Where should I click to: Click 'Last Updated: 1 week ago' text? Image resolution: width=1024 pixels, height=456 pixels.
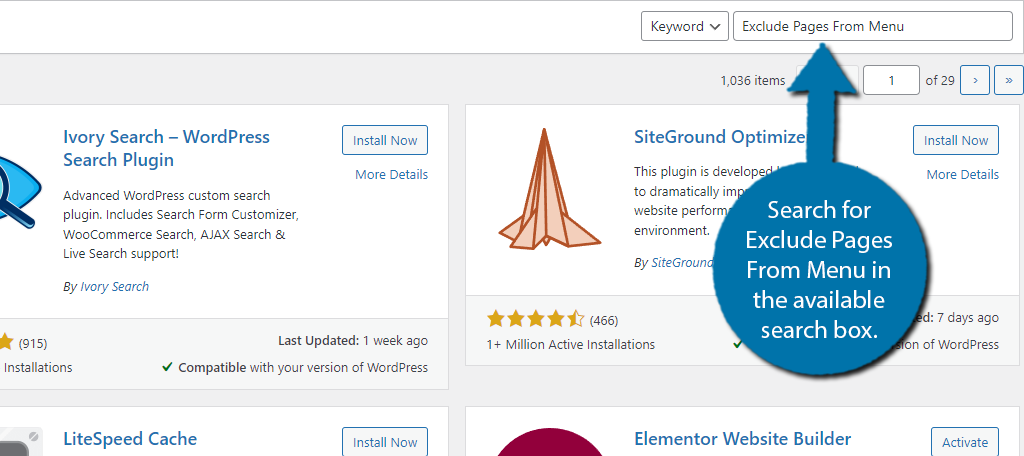[x=353, y=340]
